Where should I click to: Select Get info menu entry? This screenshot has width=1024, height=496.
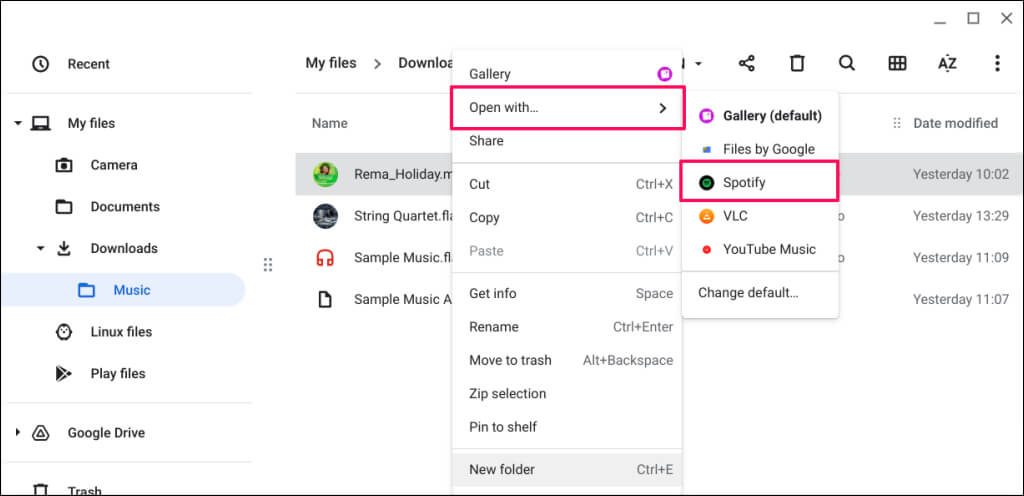493,293
